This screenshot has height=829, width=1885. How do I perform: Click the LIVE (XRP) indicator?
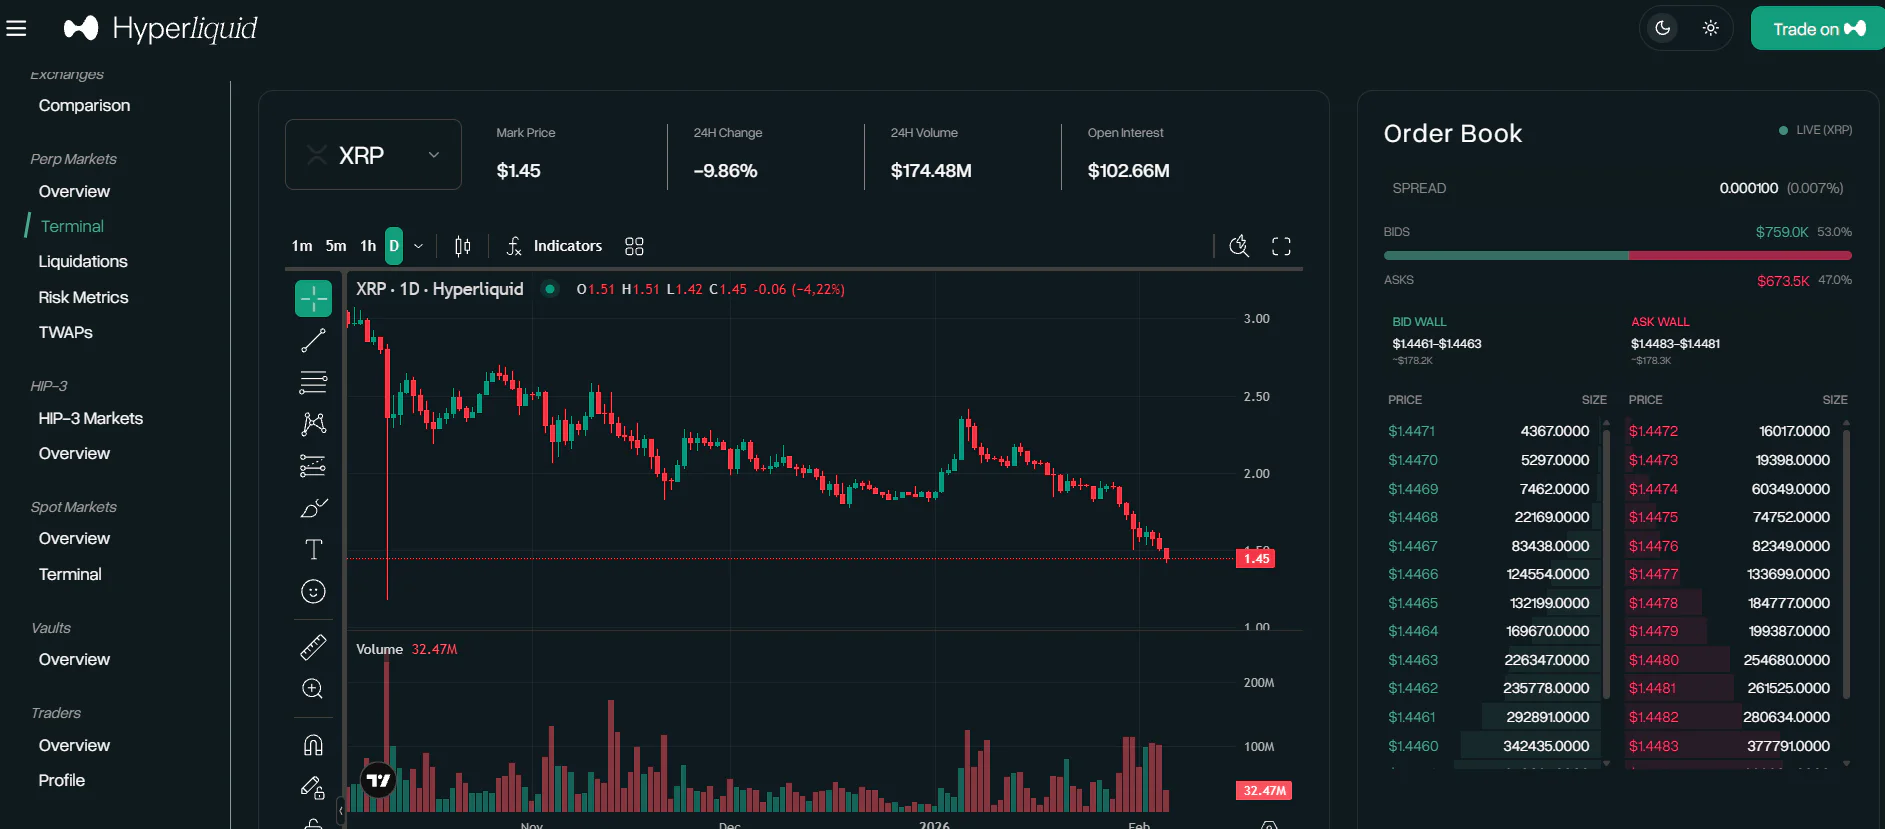point(1815,130)
